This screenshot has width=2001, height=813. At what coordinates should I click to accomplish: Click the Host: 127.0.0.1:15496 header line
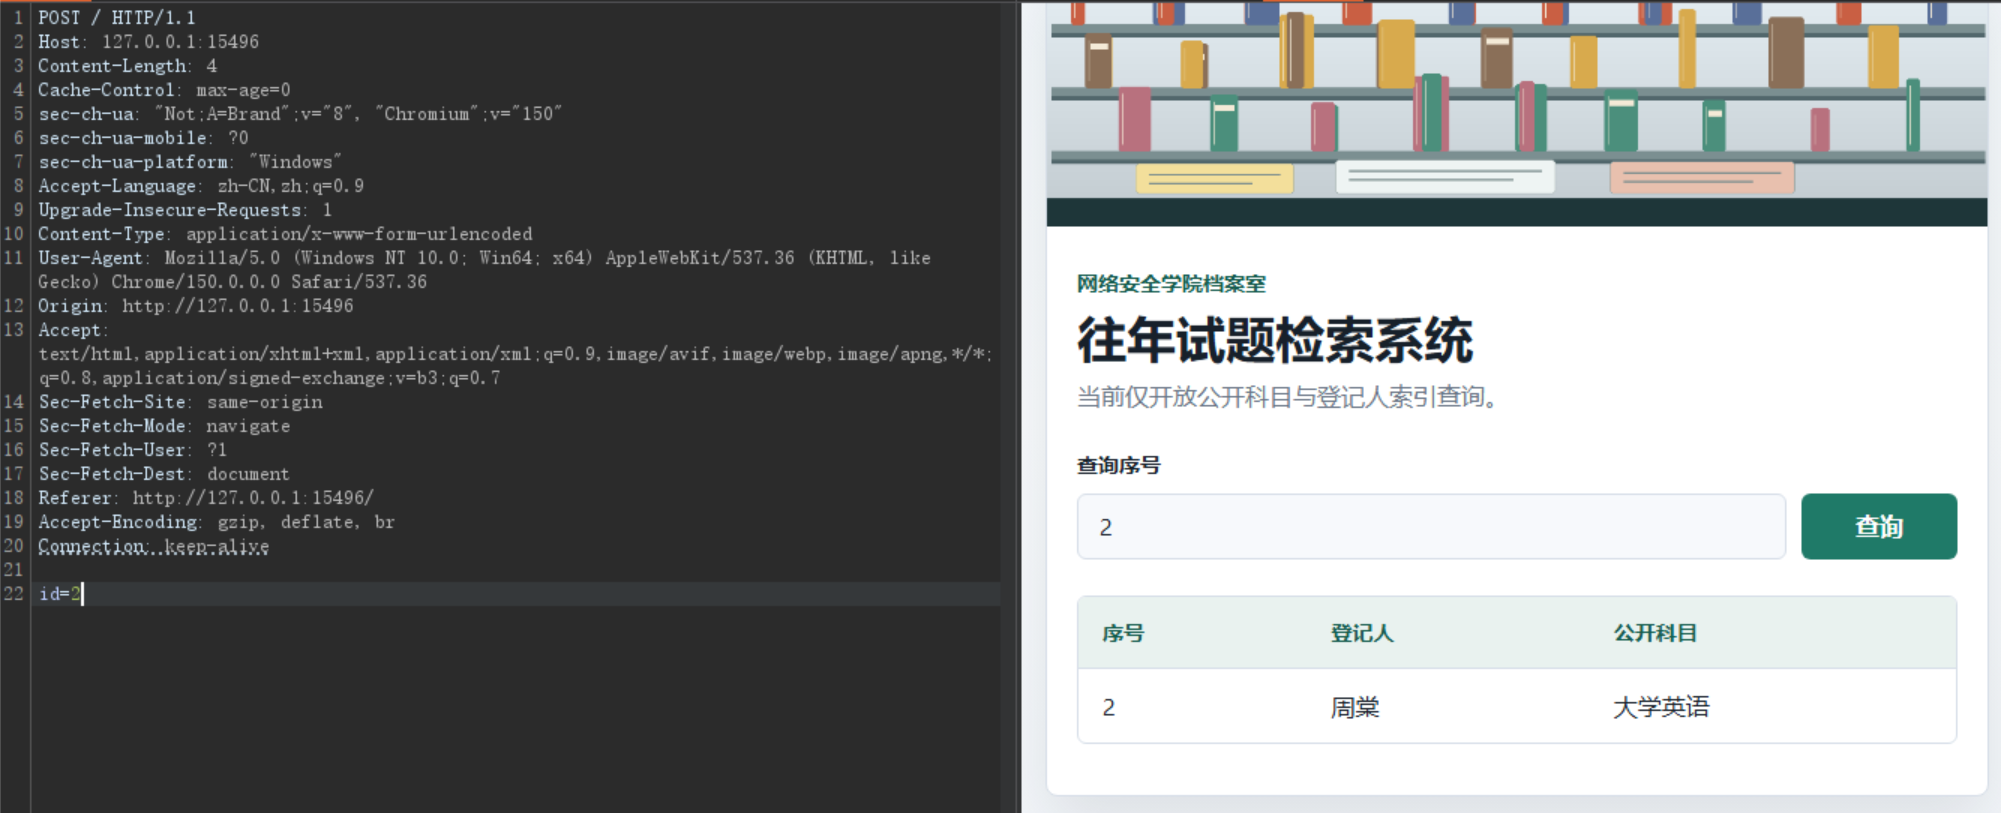(x=148, y=42)
